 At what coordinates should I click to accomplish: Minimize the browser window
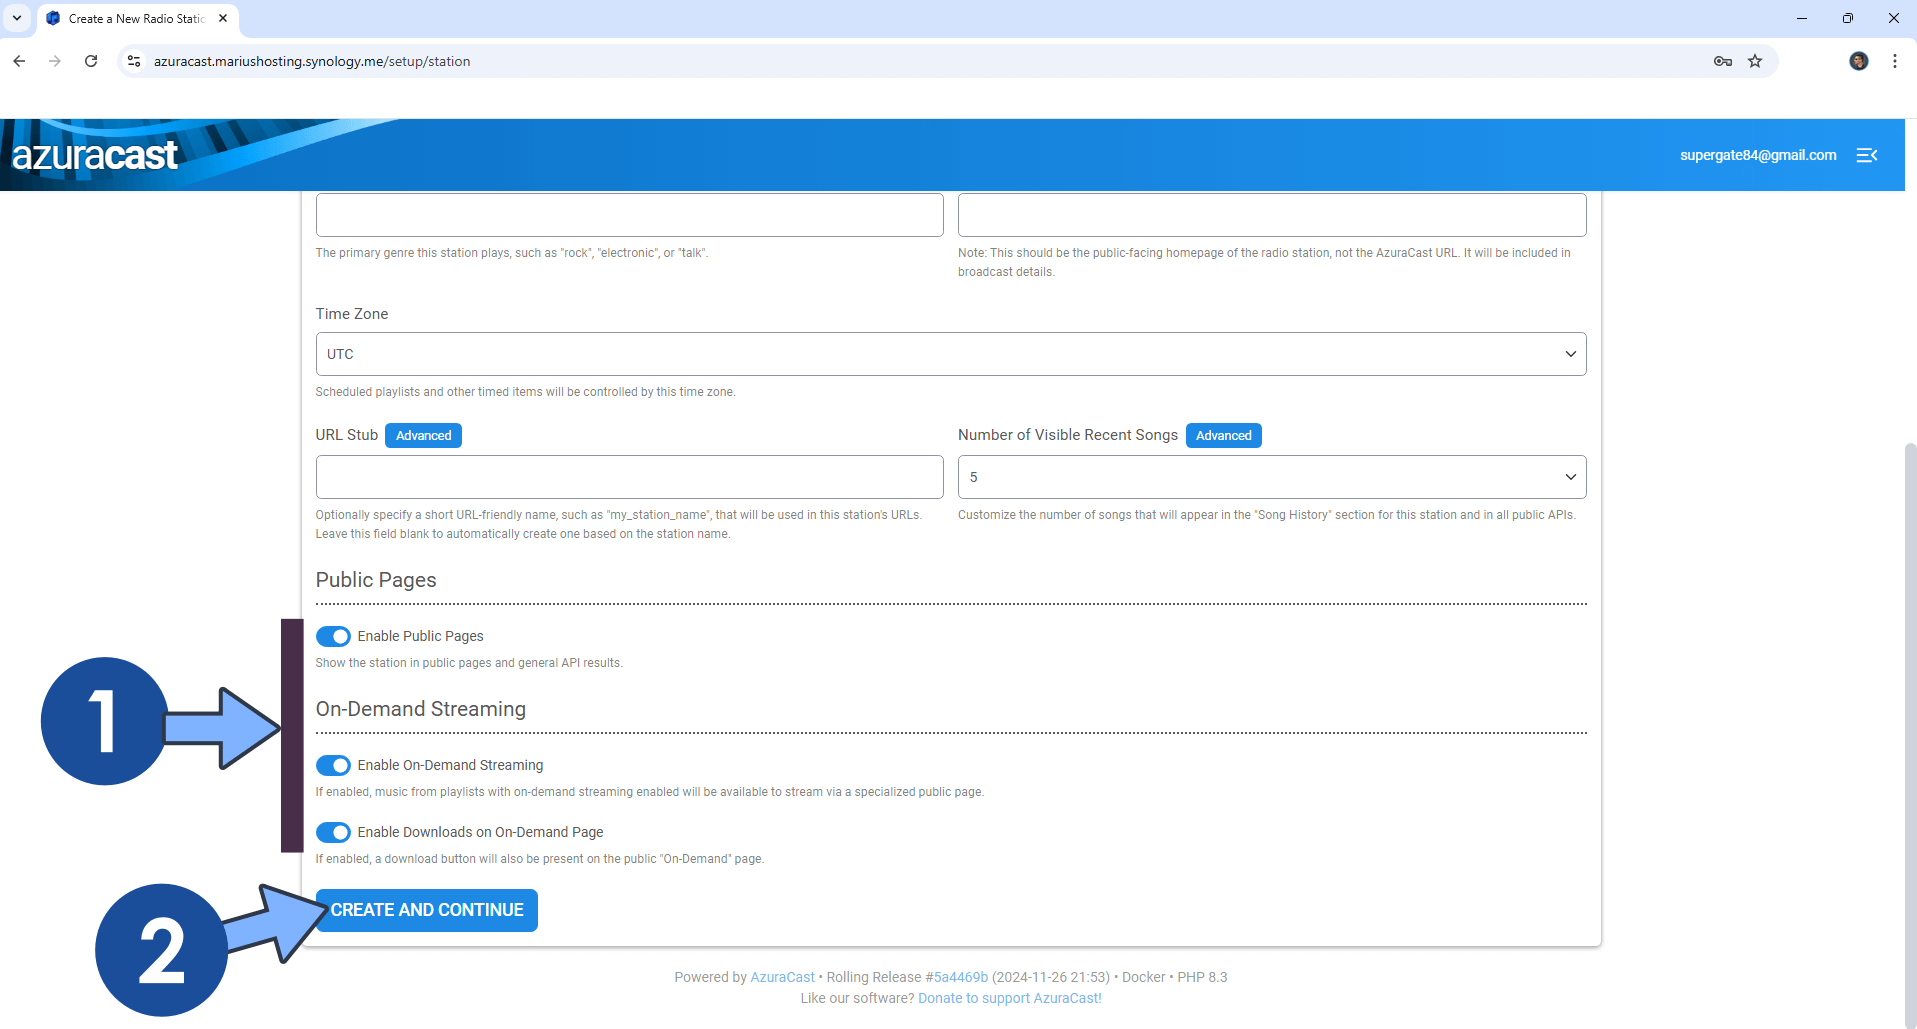tap(1802, 18)
